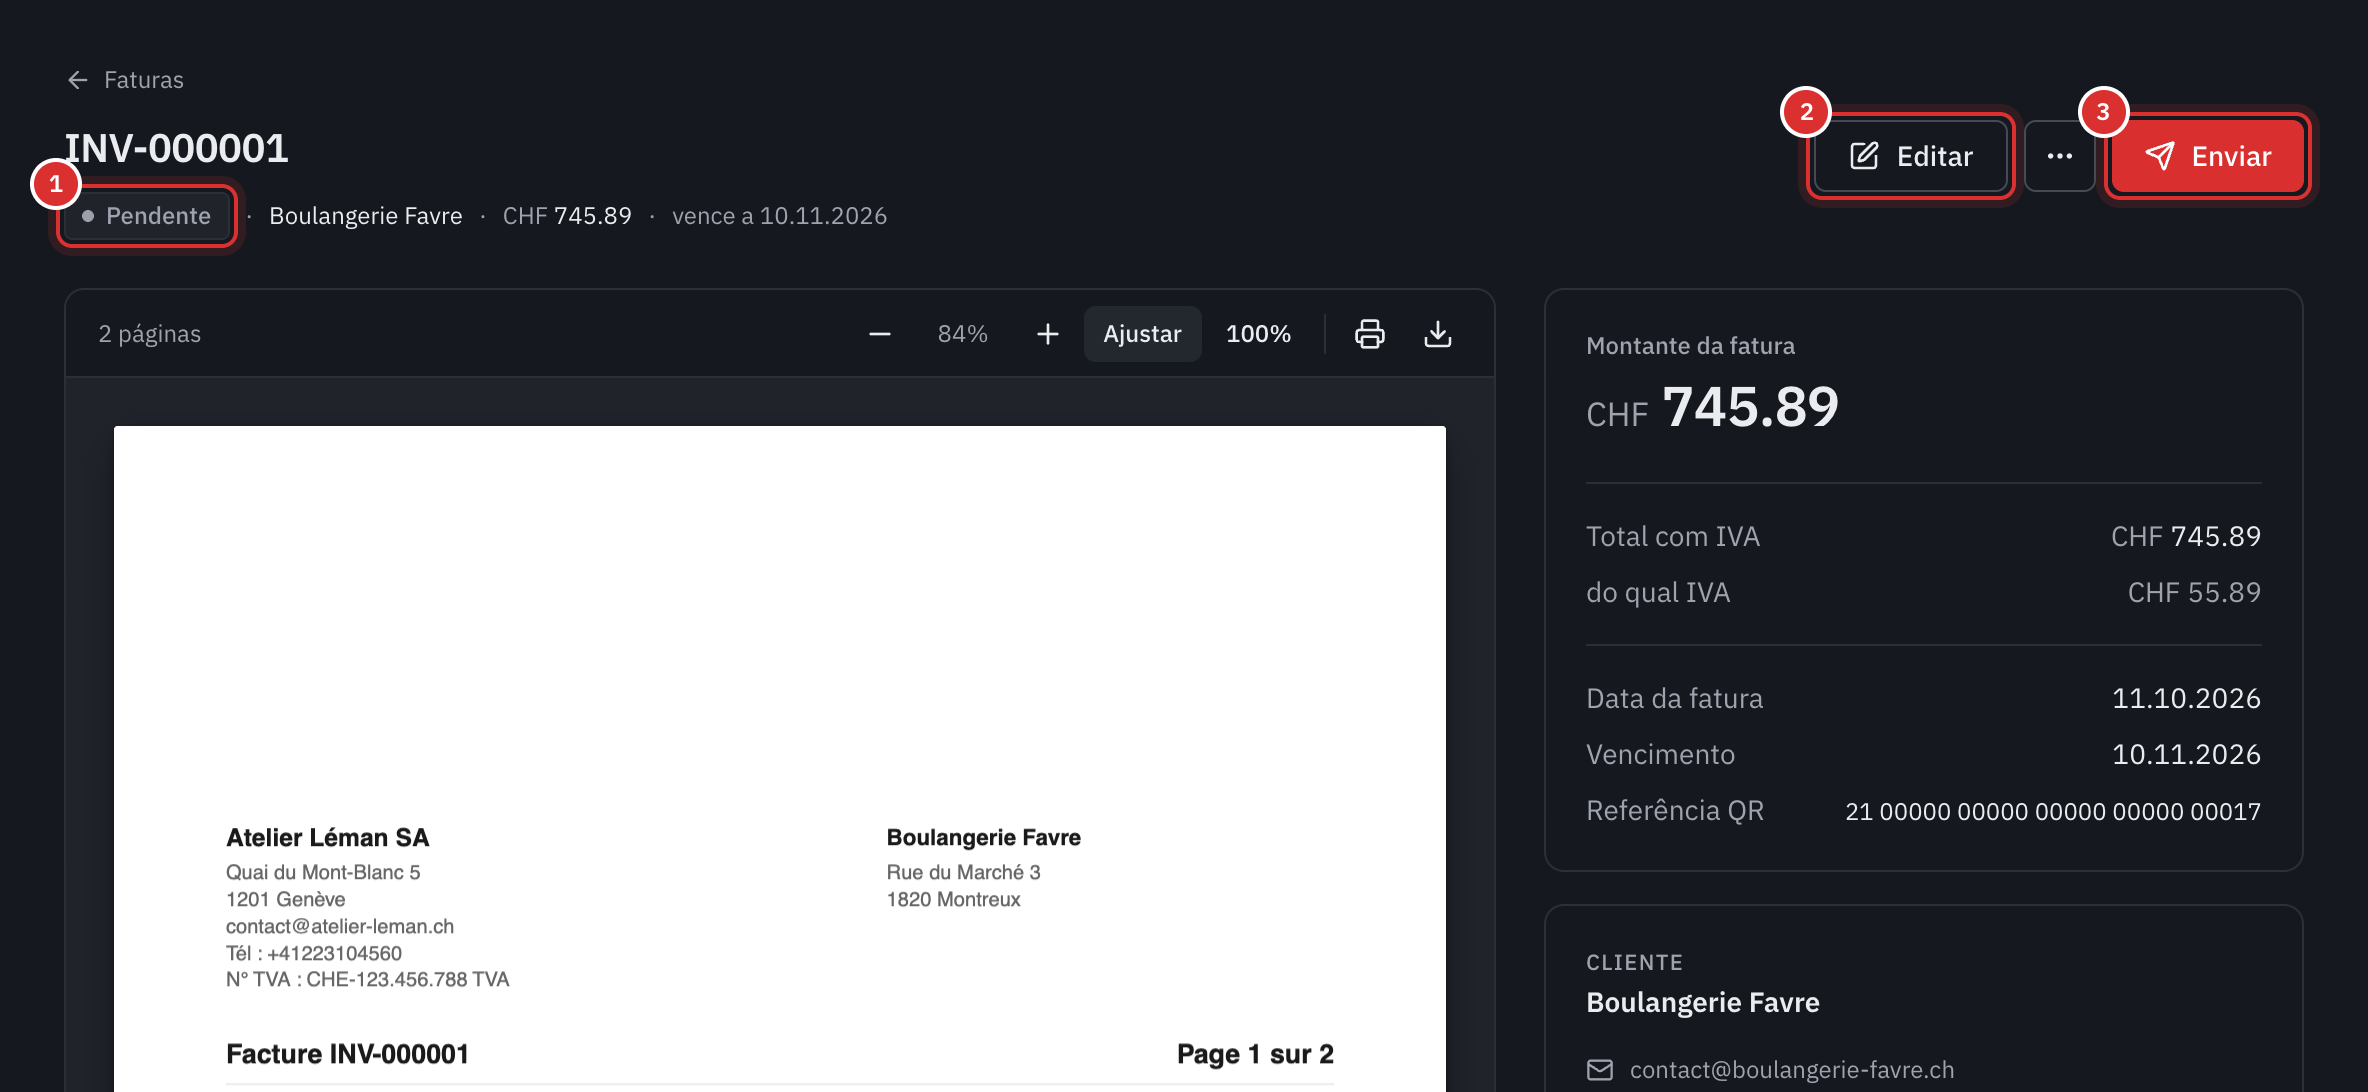Click the paper plane icon on Enviar

click(2160, 156)
